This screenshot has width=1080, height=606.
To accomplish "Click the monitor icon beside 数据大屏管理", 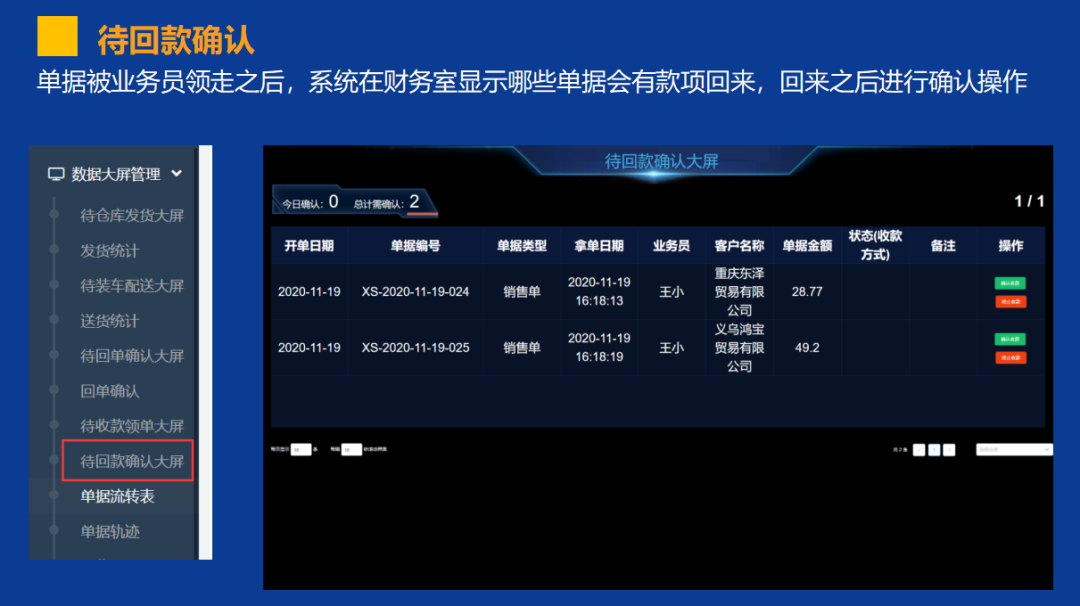I will coord(56,174).
